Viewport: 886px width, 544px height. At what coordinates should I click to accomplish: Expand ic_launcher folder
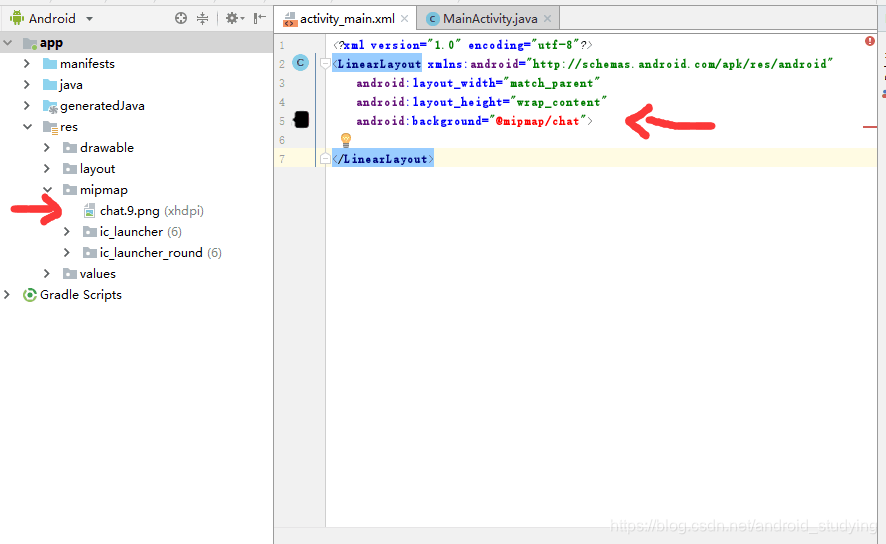pyautogui.click(x=67, y=232)
